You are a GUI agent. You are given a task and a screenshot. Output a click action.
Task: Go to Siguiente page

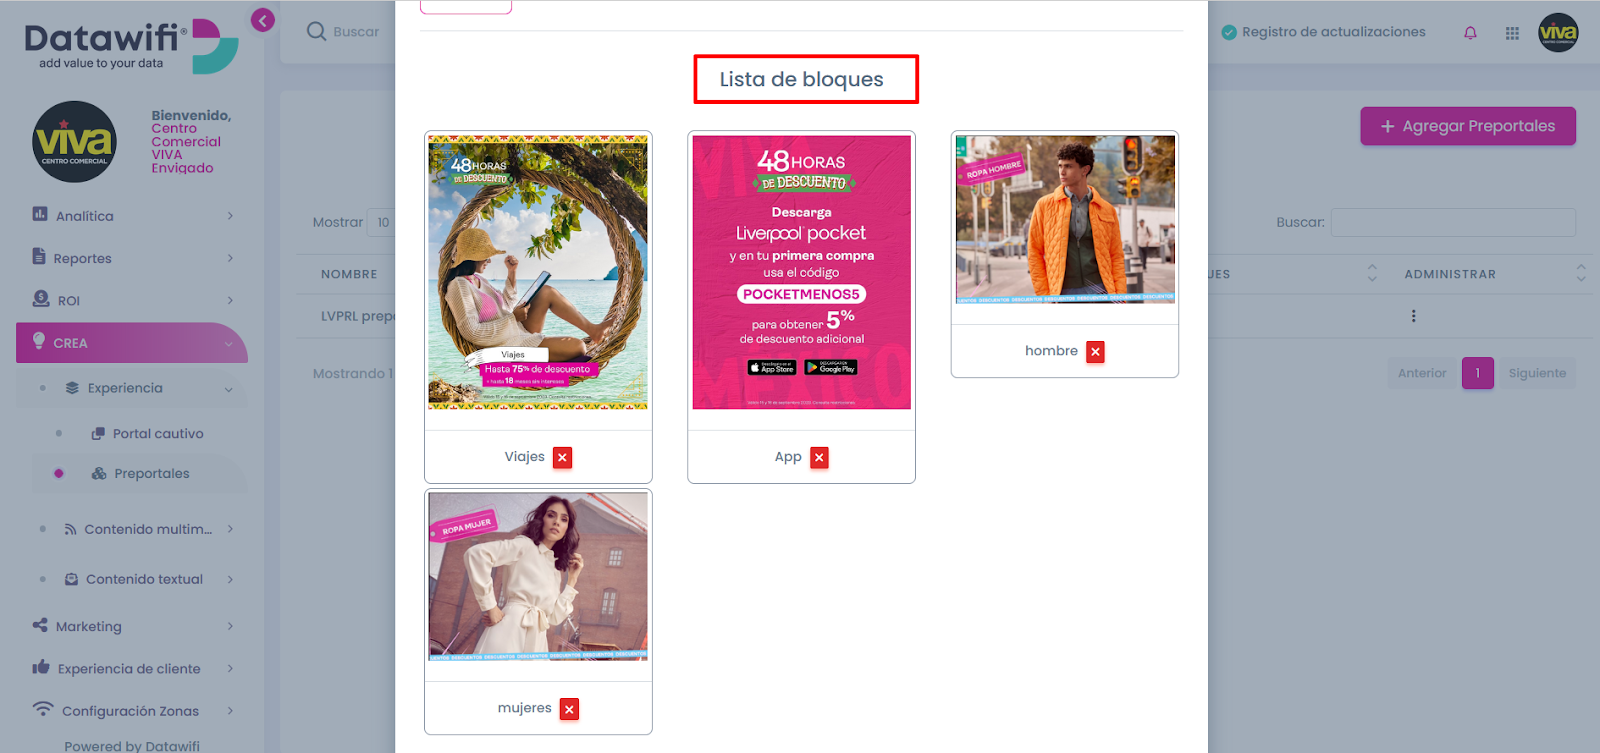click(x=1537, y=373)
